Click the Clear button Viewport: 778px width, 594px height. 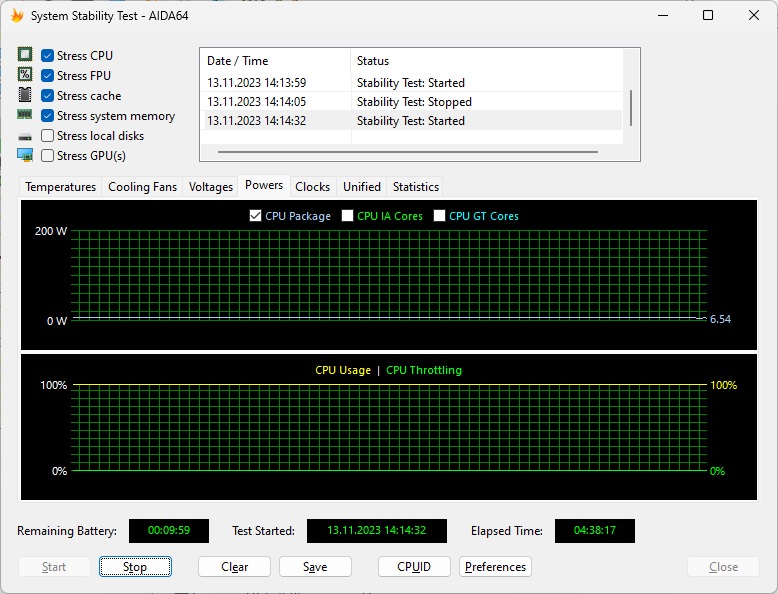[234, 567]
